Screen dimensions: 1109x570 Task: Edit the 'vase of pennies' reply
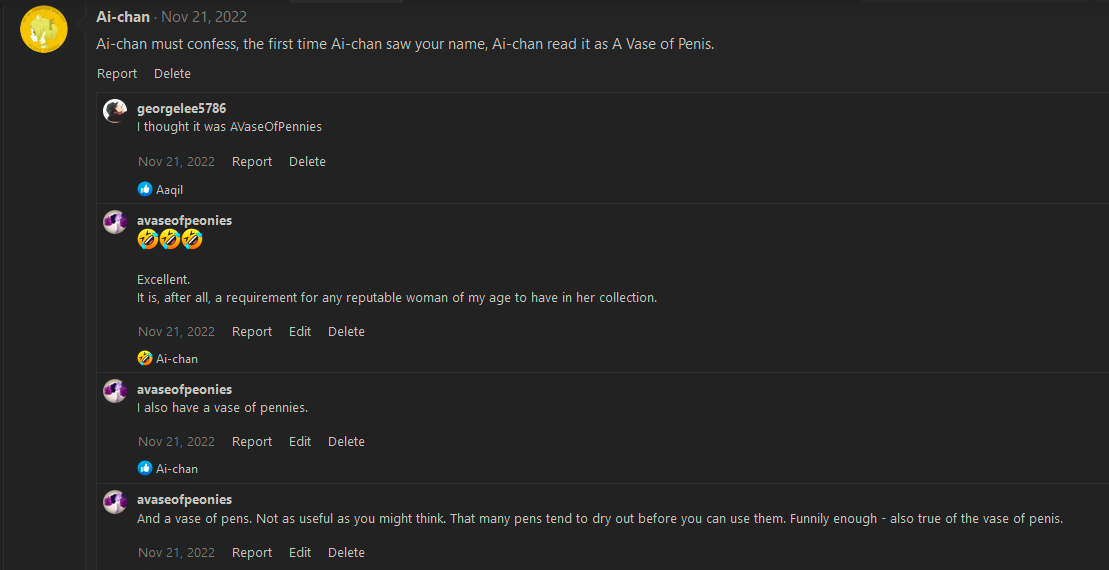click(300, 442)
